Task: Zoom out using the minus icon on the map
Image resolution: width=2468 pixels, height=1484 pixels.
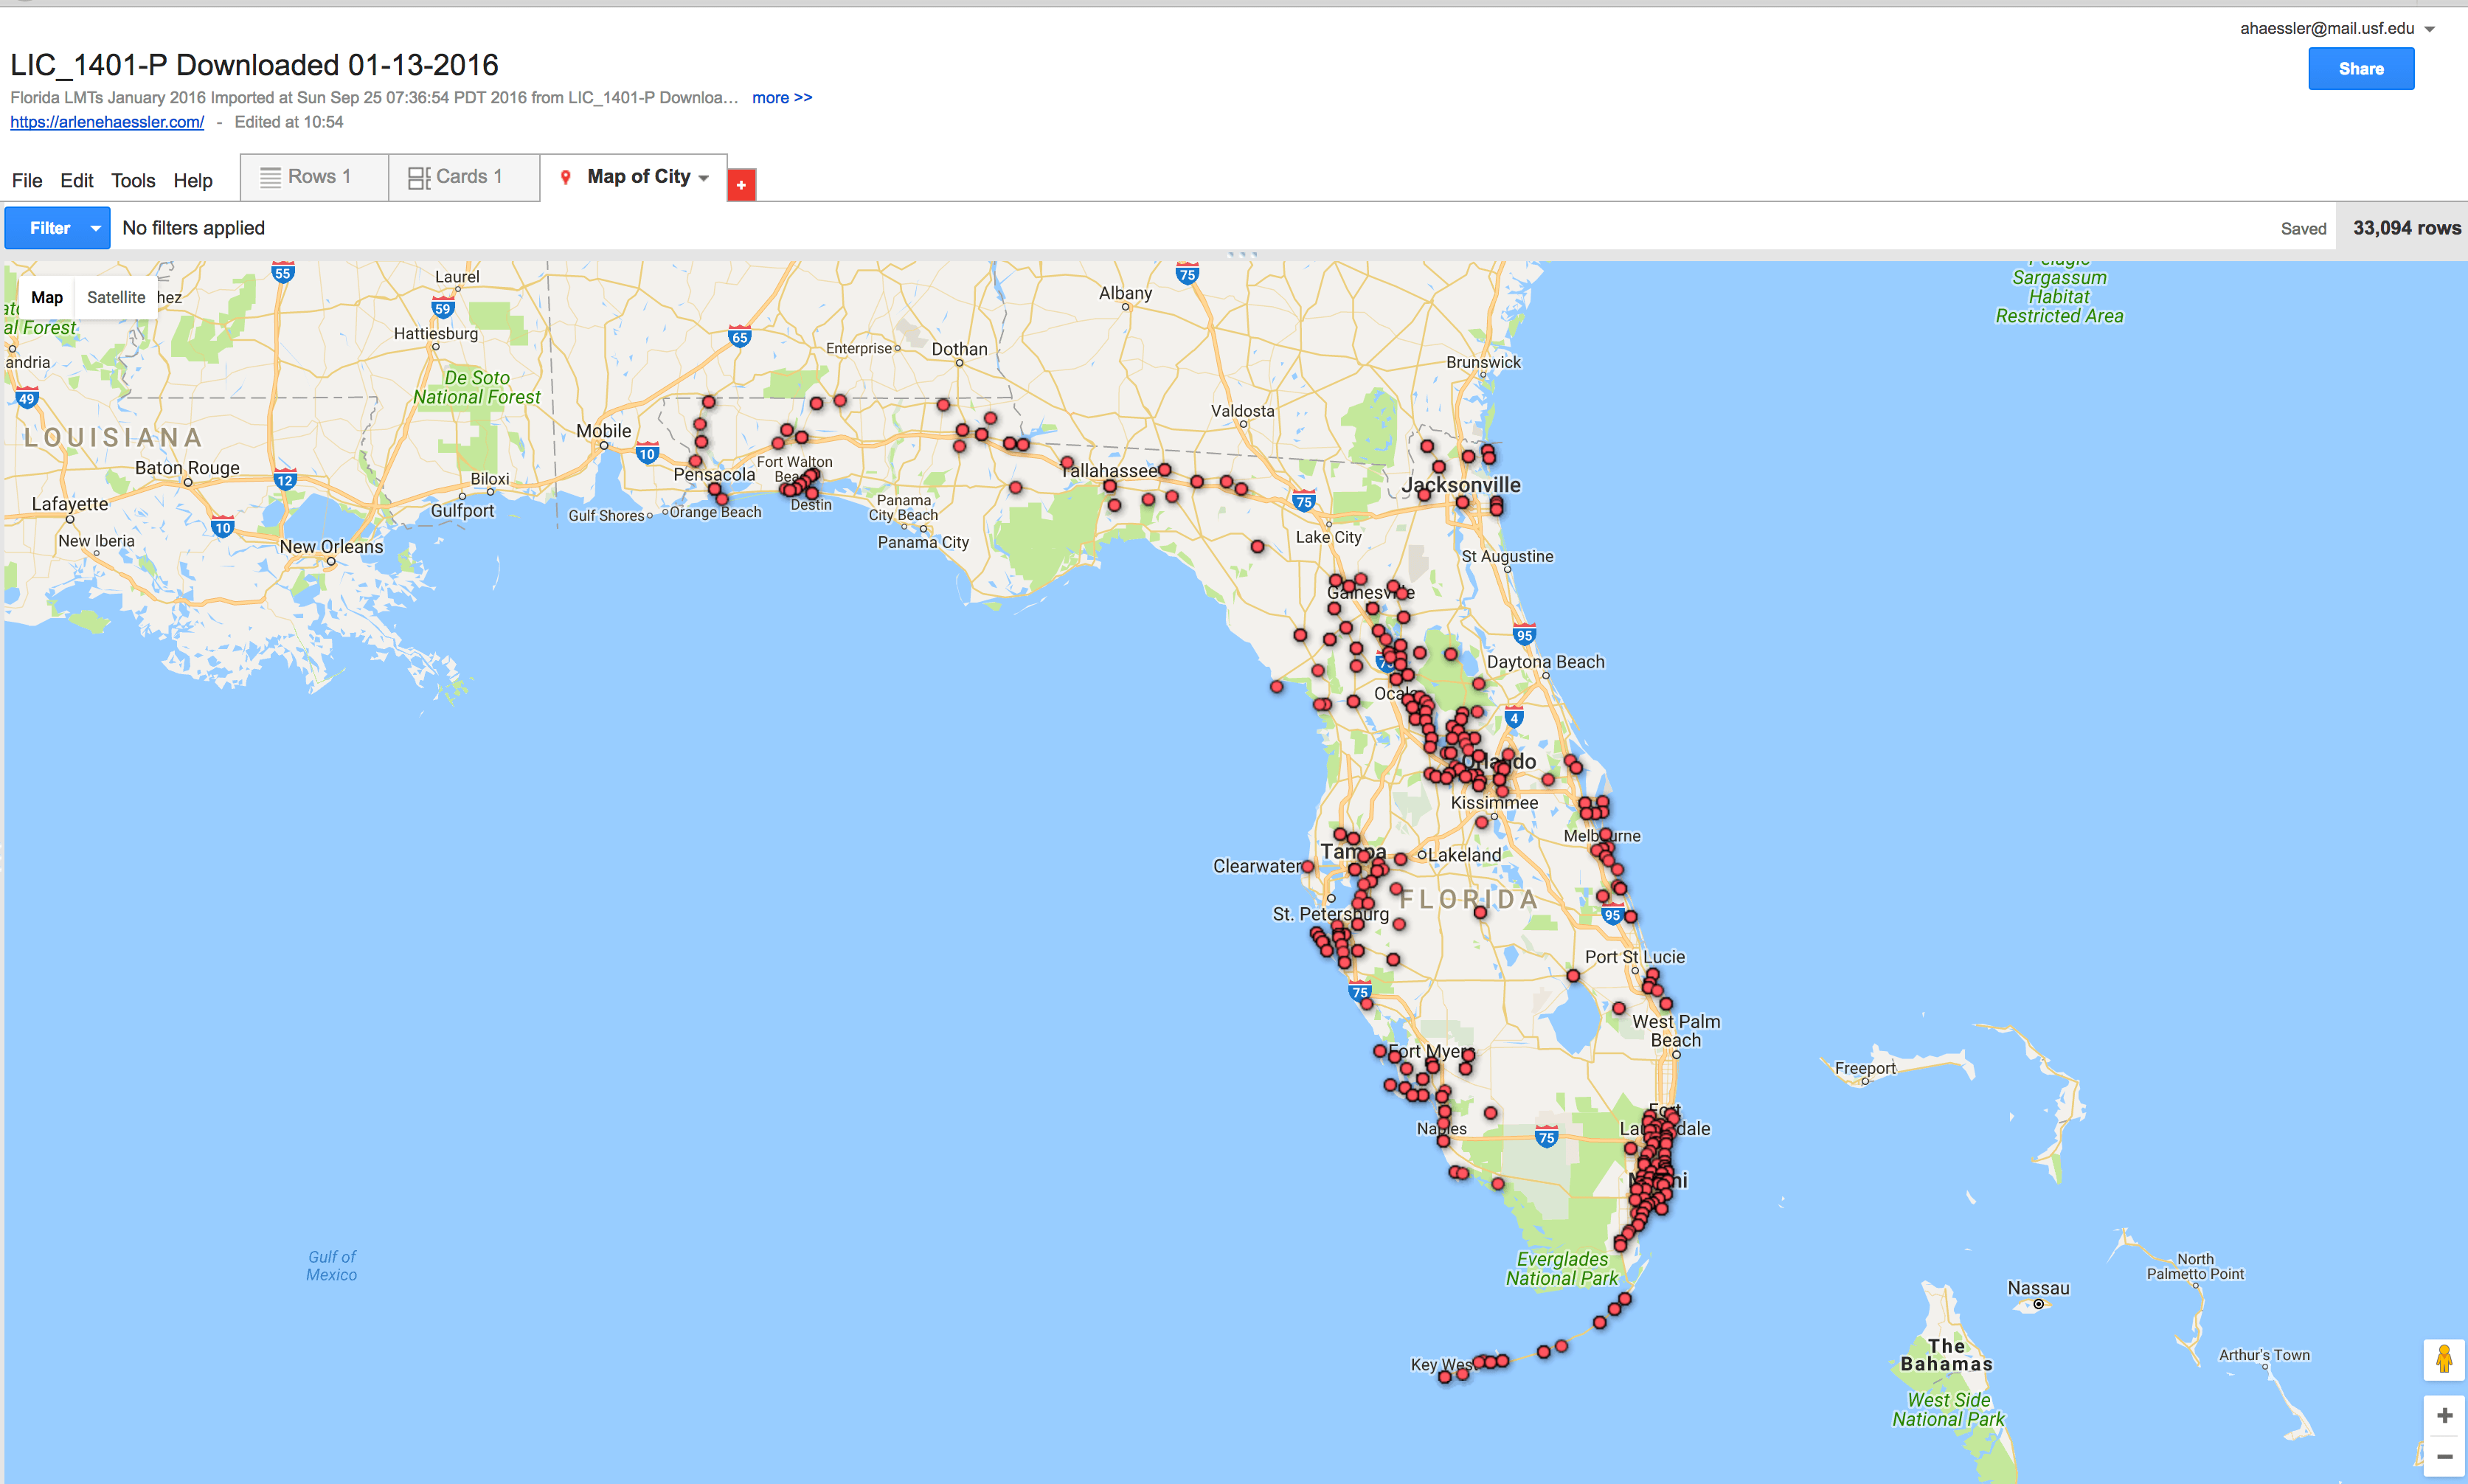Action: (2444, 1456)
